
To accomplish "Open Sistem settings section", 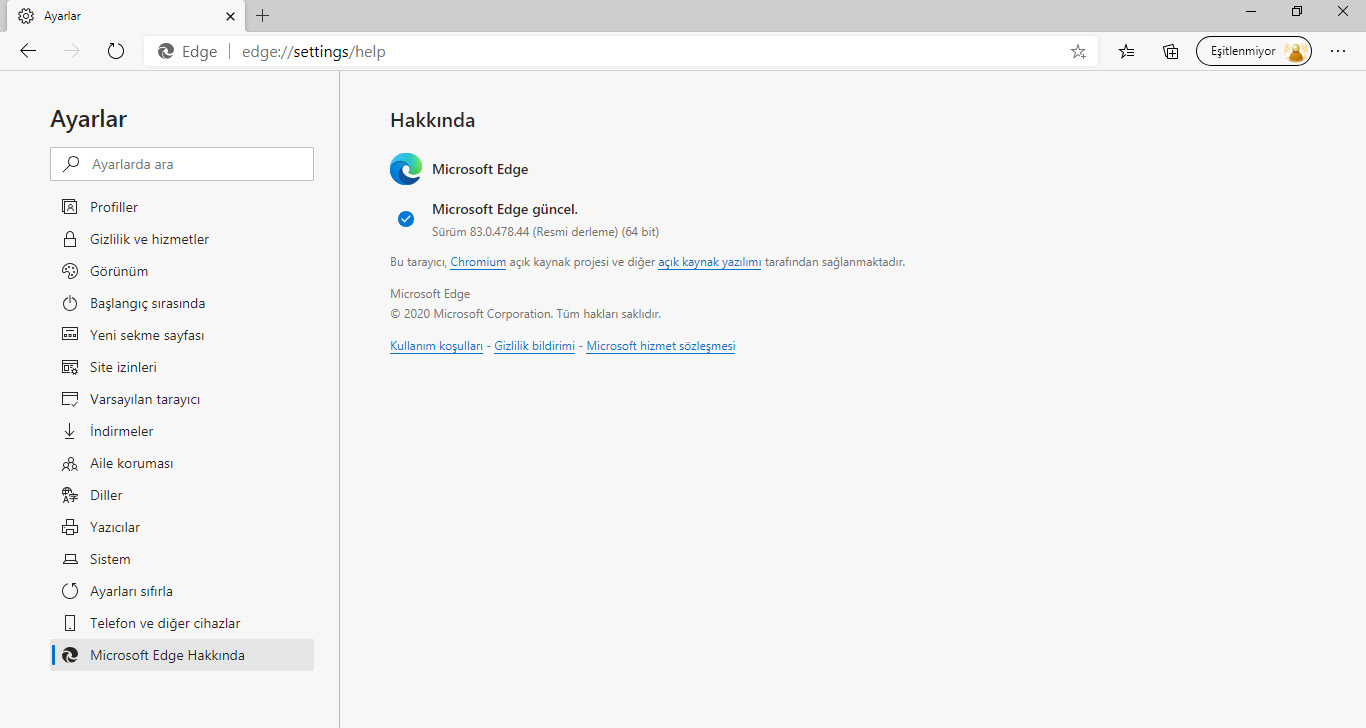I will [x=182, y=559].
